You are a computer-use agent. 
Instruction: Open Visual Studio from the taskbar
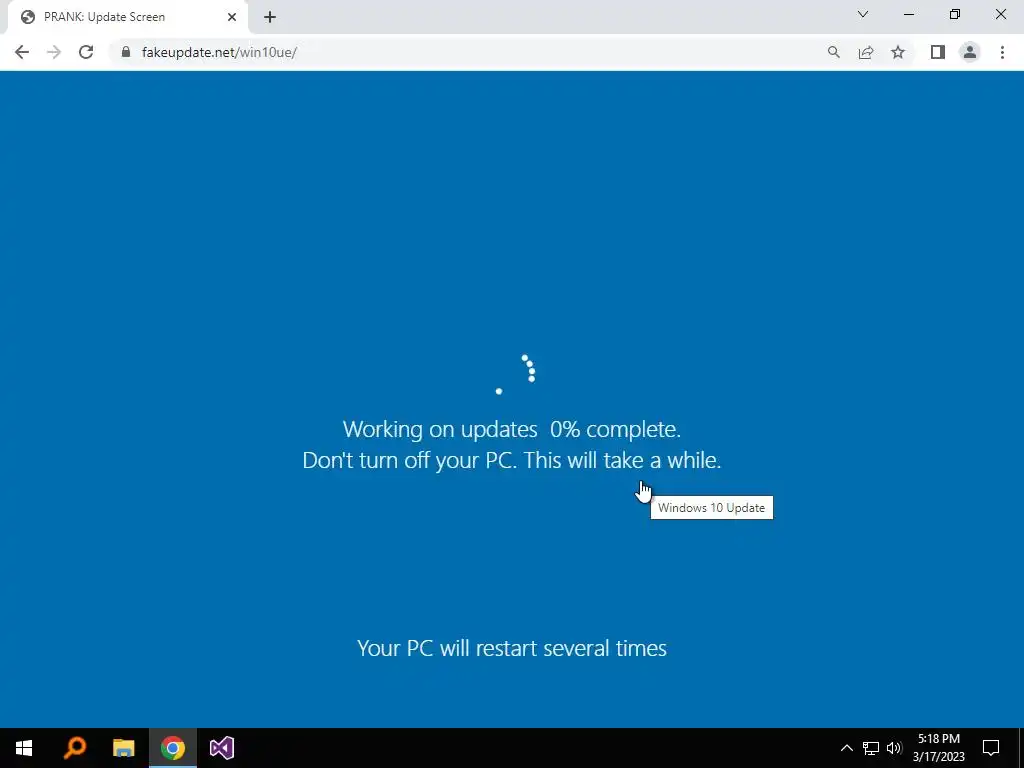point(222,748)
